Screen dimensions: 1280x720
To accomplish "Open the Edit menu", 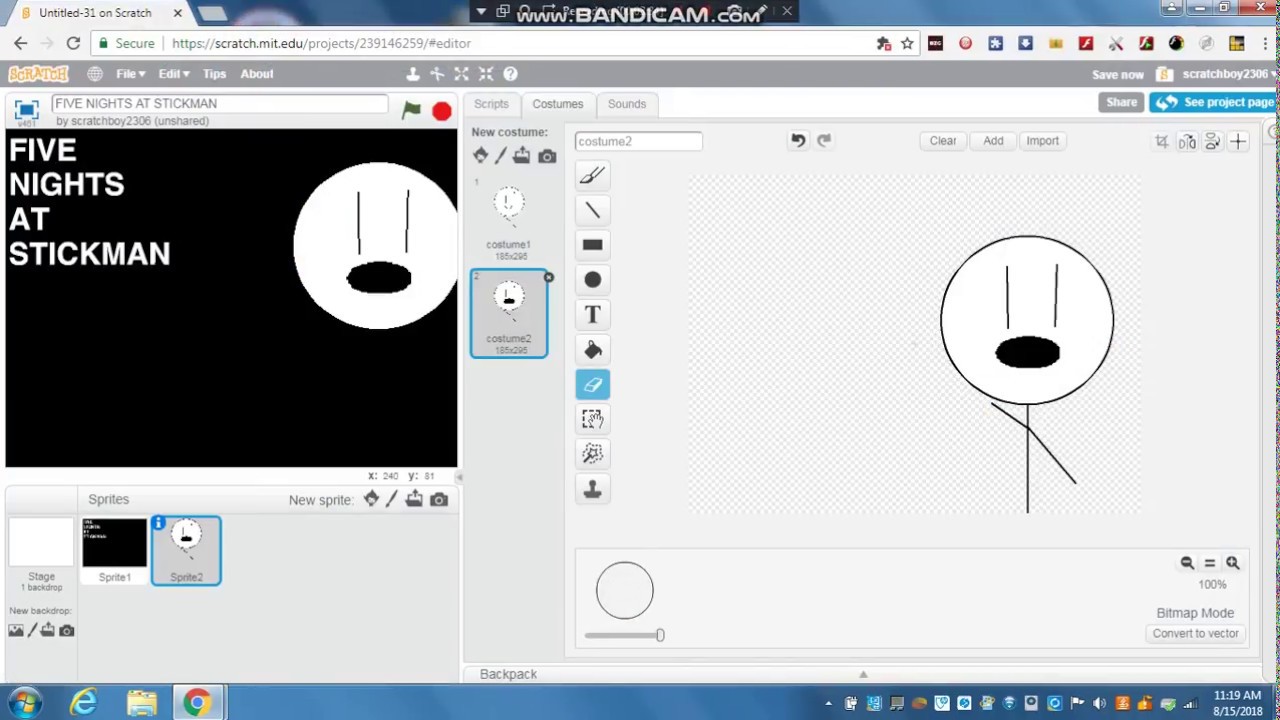I will pyautogui.click(x=173, y=74).
